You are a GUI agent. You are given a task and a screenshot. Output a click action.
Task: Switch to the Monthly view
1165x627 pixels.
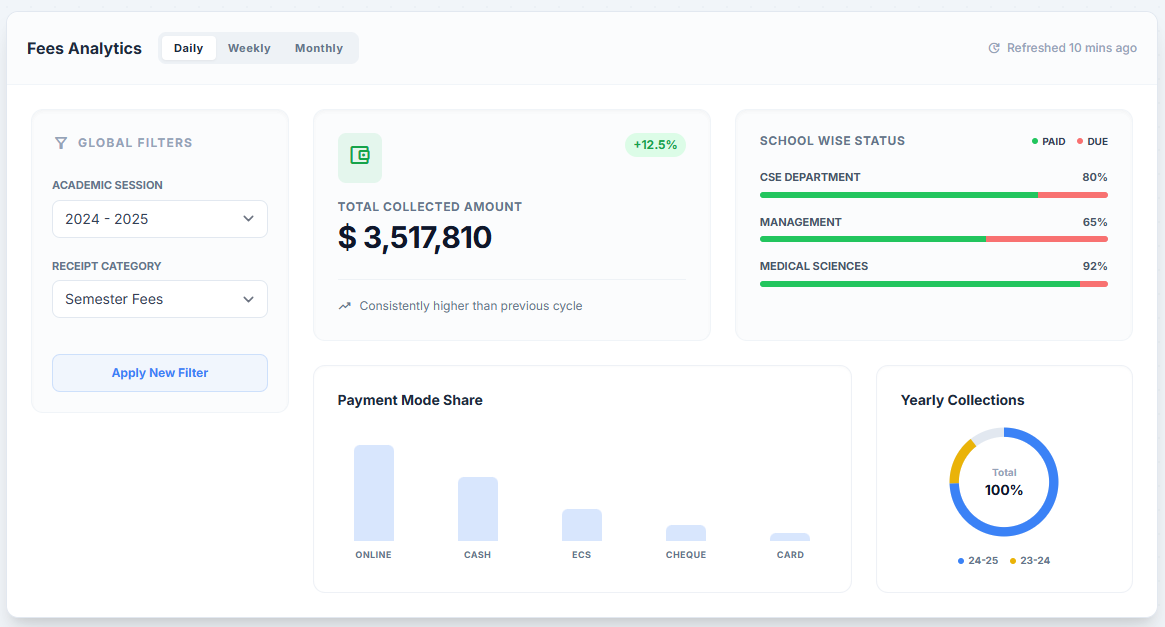pyautogui.click(x=319, y=48)
